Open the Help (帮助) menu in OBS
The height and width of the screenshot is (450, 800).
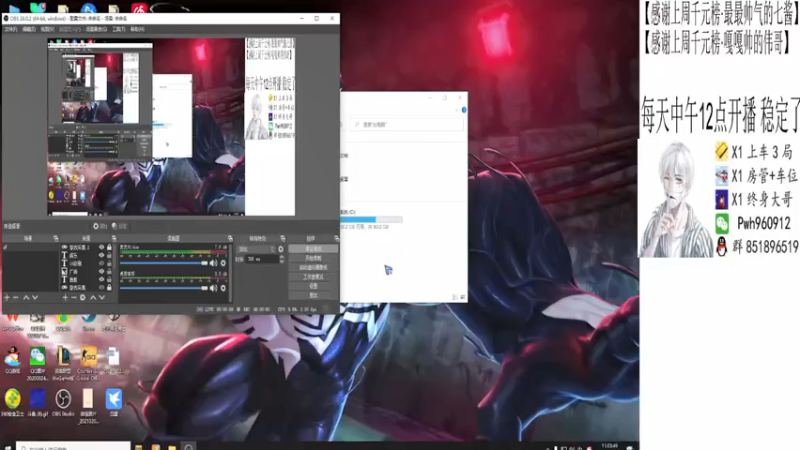[x=137, y=29]
